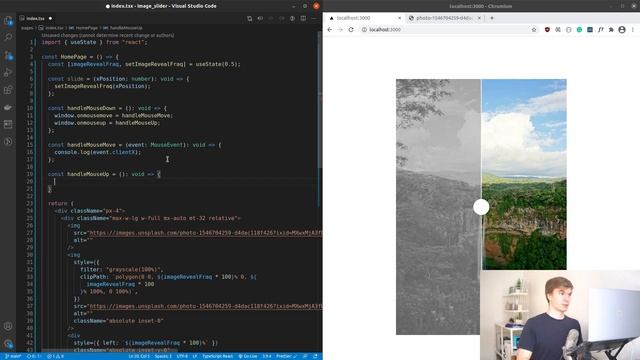The image size is (640, 360).
Task: Click the Open Changes icon in editor toolbar
Action: 249,18
